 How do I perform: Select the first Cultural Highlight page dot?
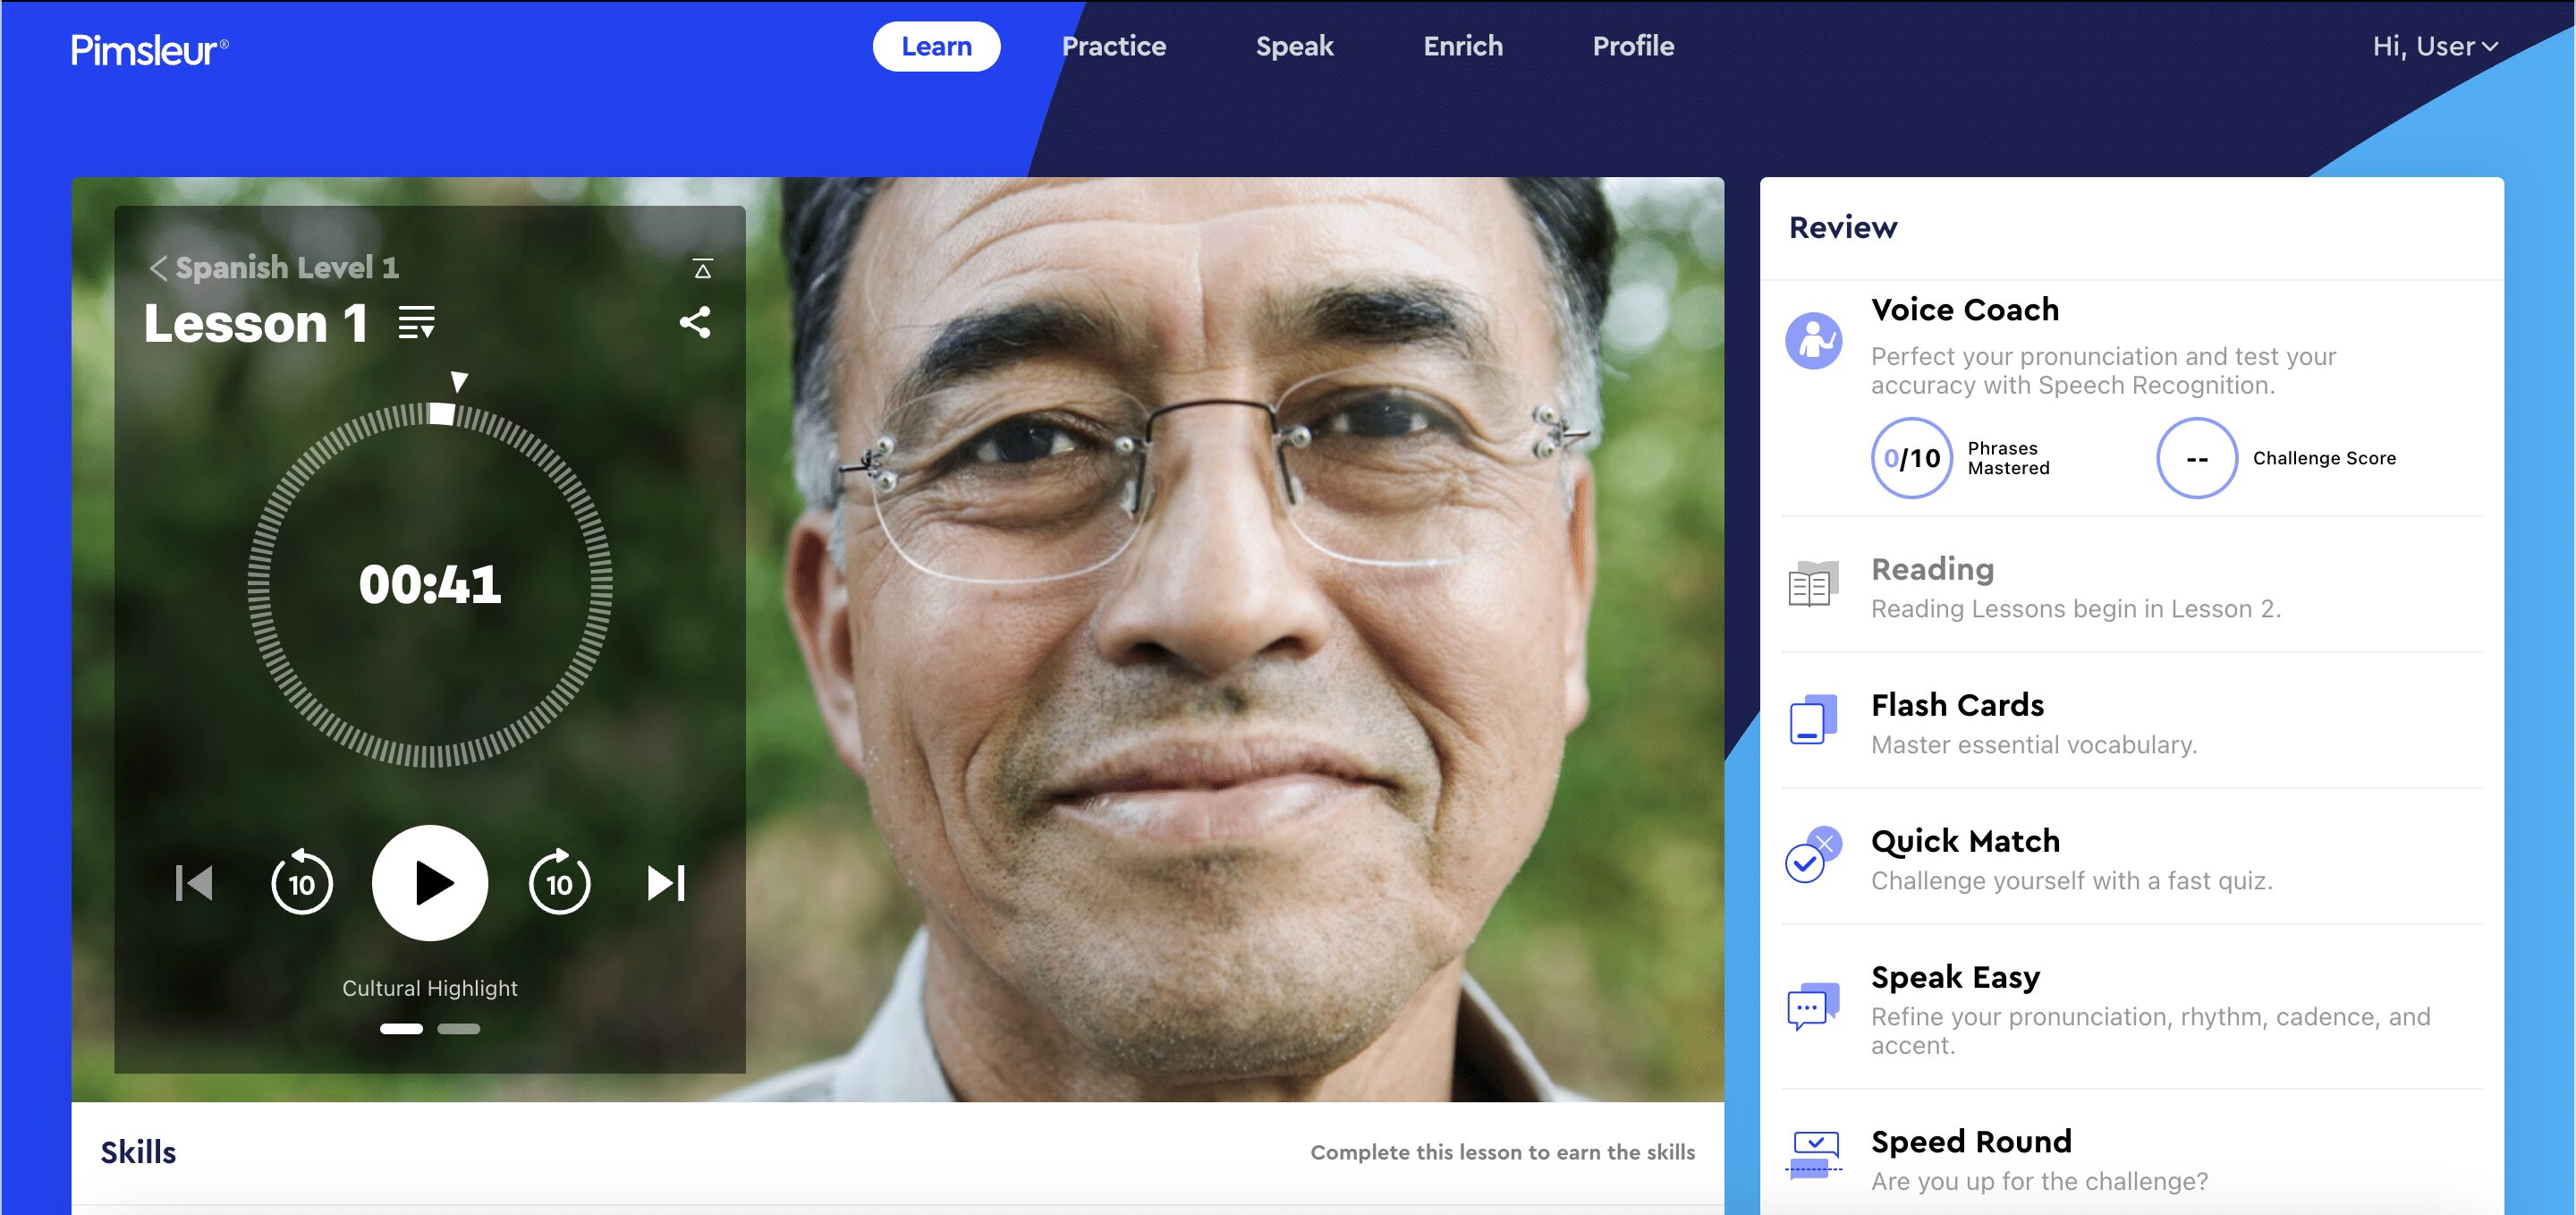pyautogui.click(x=401, y=1028)
